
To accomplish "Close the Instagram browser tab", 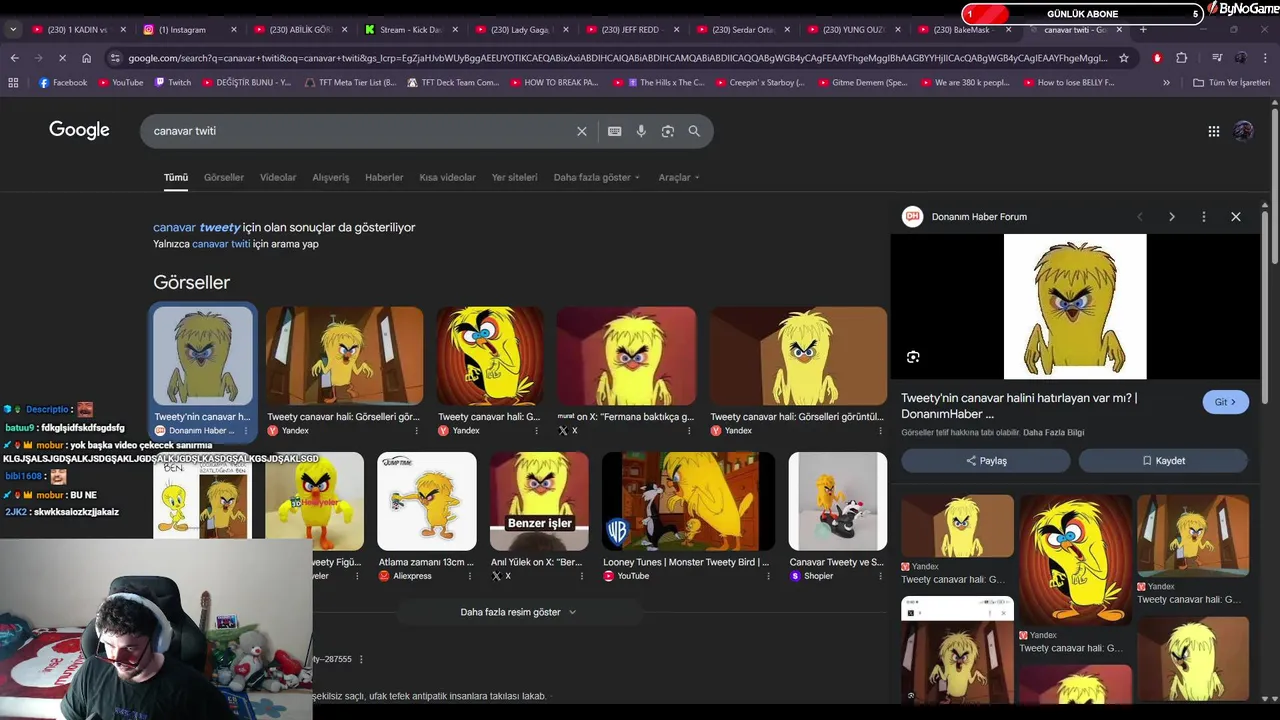I will [x=234, y=30].
